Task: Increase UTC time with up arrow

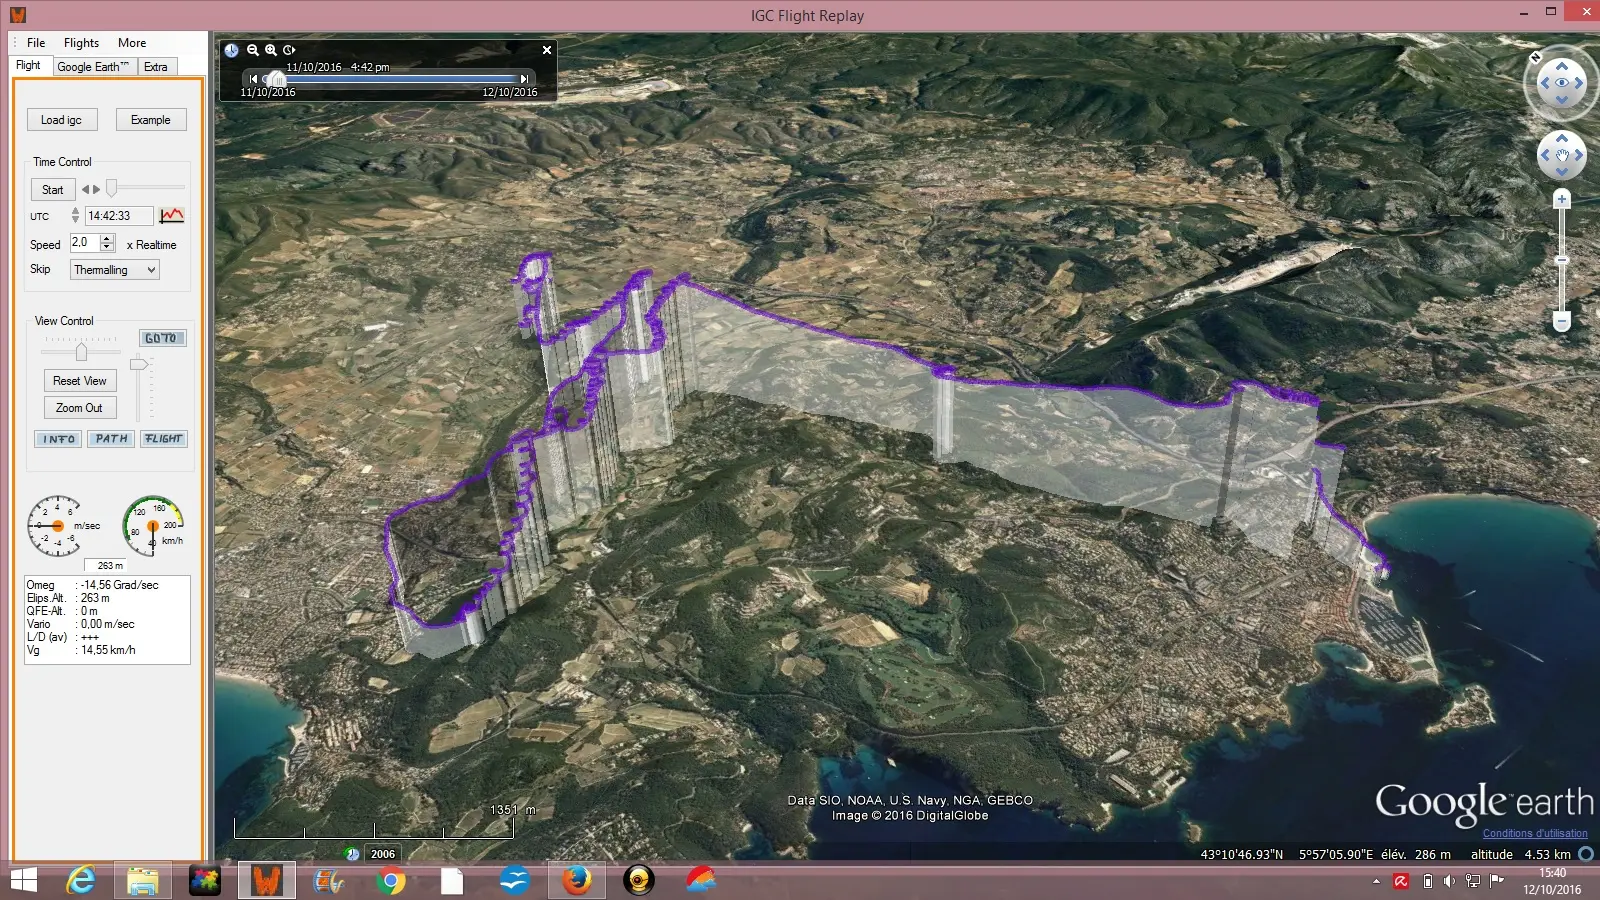Action: point(75,211)
